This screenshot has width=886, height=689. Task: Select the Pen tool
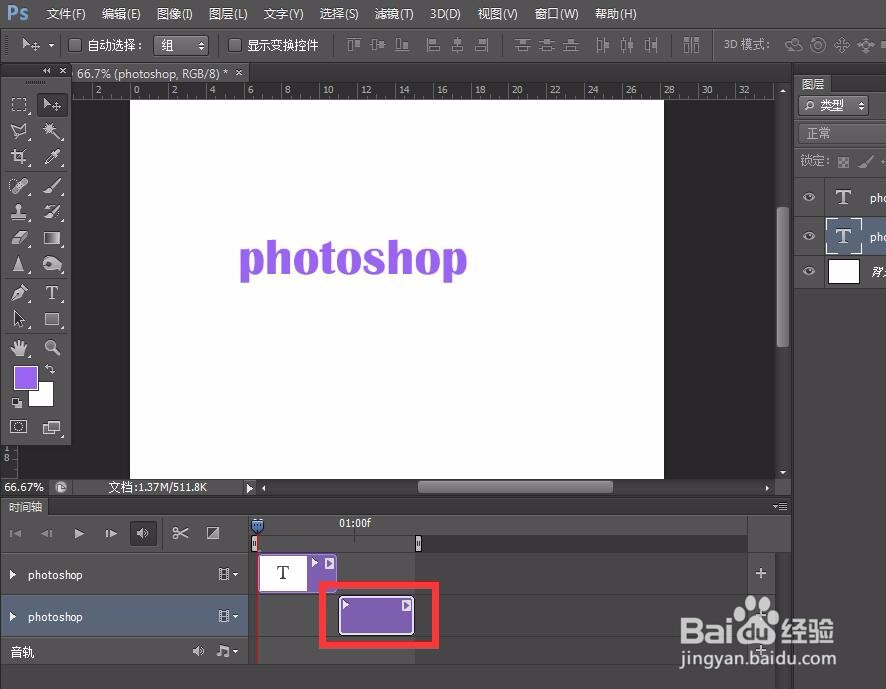tap(19, 293)
